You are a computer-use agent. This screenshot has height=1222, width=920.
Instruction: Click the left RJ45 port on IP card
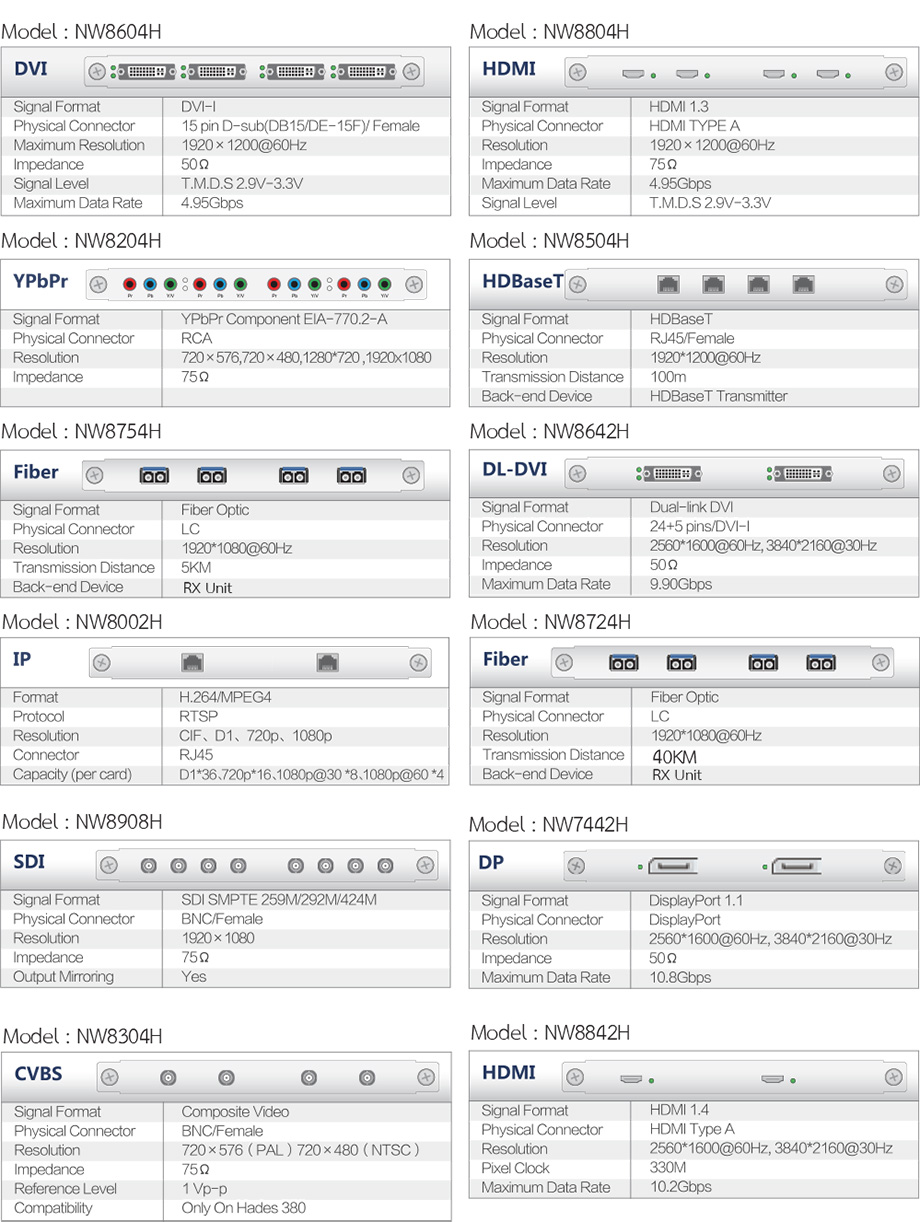click(x=192, y=662)
